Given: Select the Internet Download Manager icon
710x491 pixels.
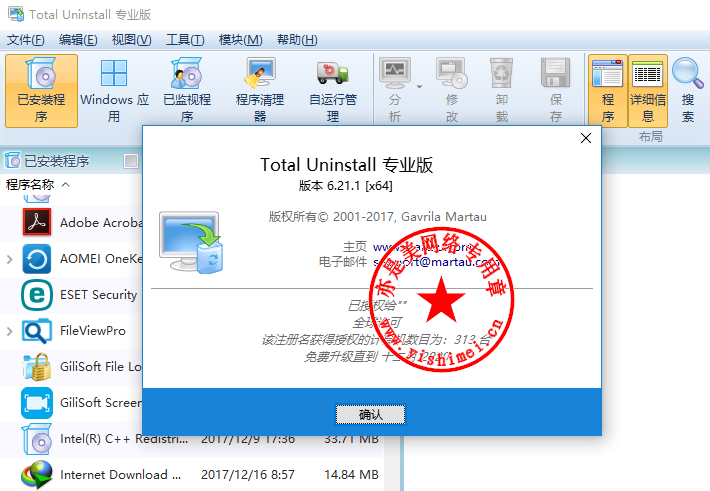Looking at the screenshot, I should (x=37, y=475).
